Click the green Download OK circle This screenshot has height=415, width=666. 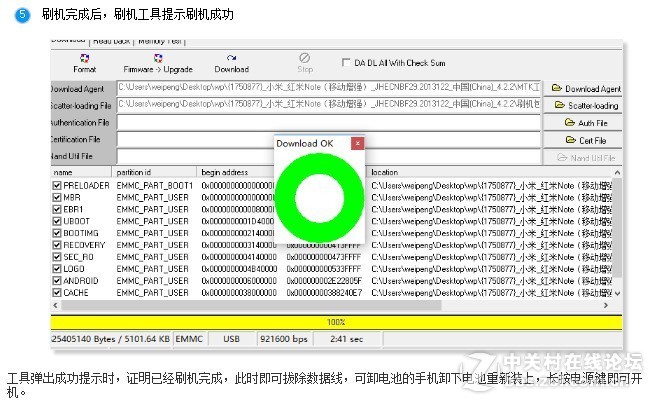(x=320, y=198)
